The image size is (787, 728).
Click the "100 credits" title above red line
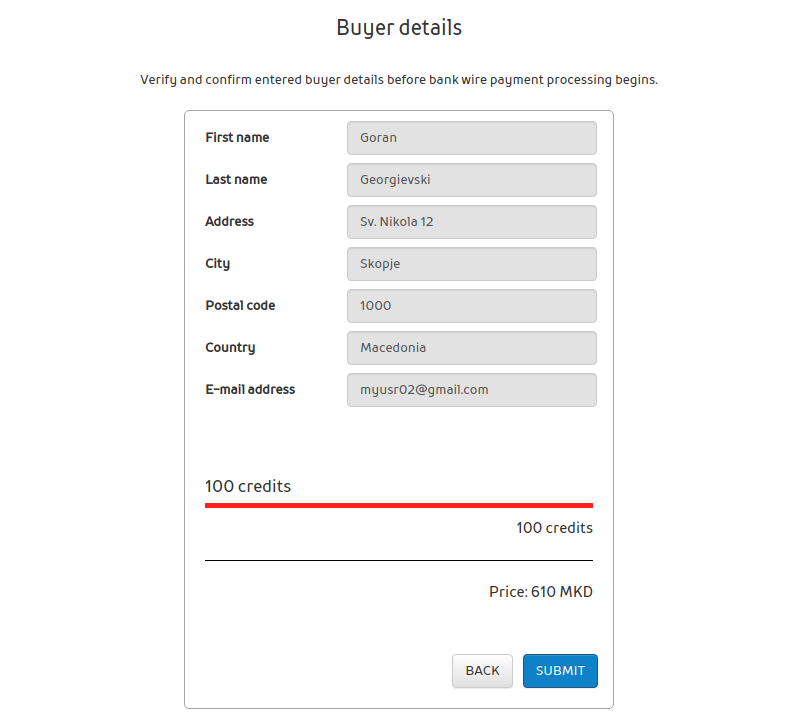tap(248, 487)
